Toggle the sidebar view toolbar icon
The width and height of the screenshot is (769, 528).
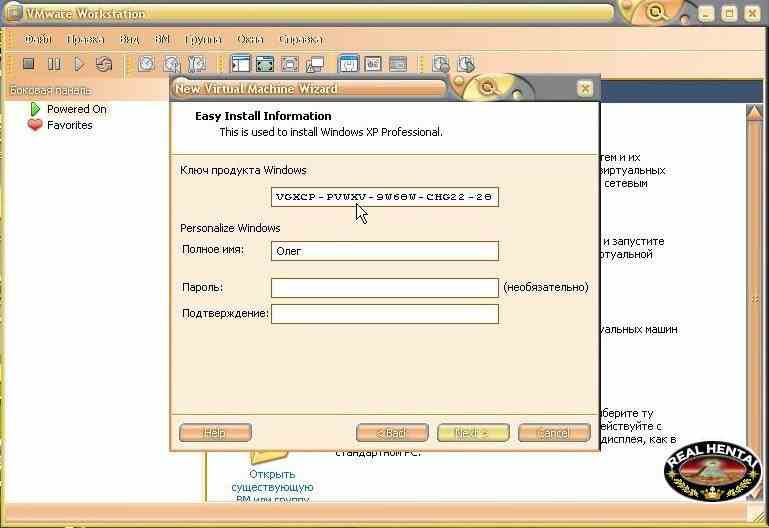click(x=240, y=64)
